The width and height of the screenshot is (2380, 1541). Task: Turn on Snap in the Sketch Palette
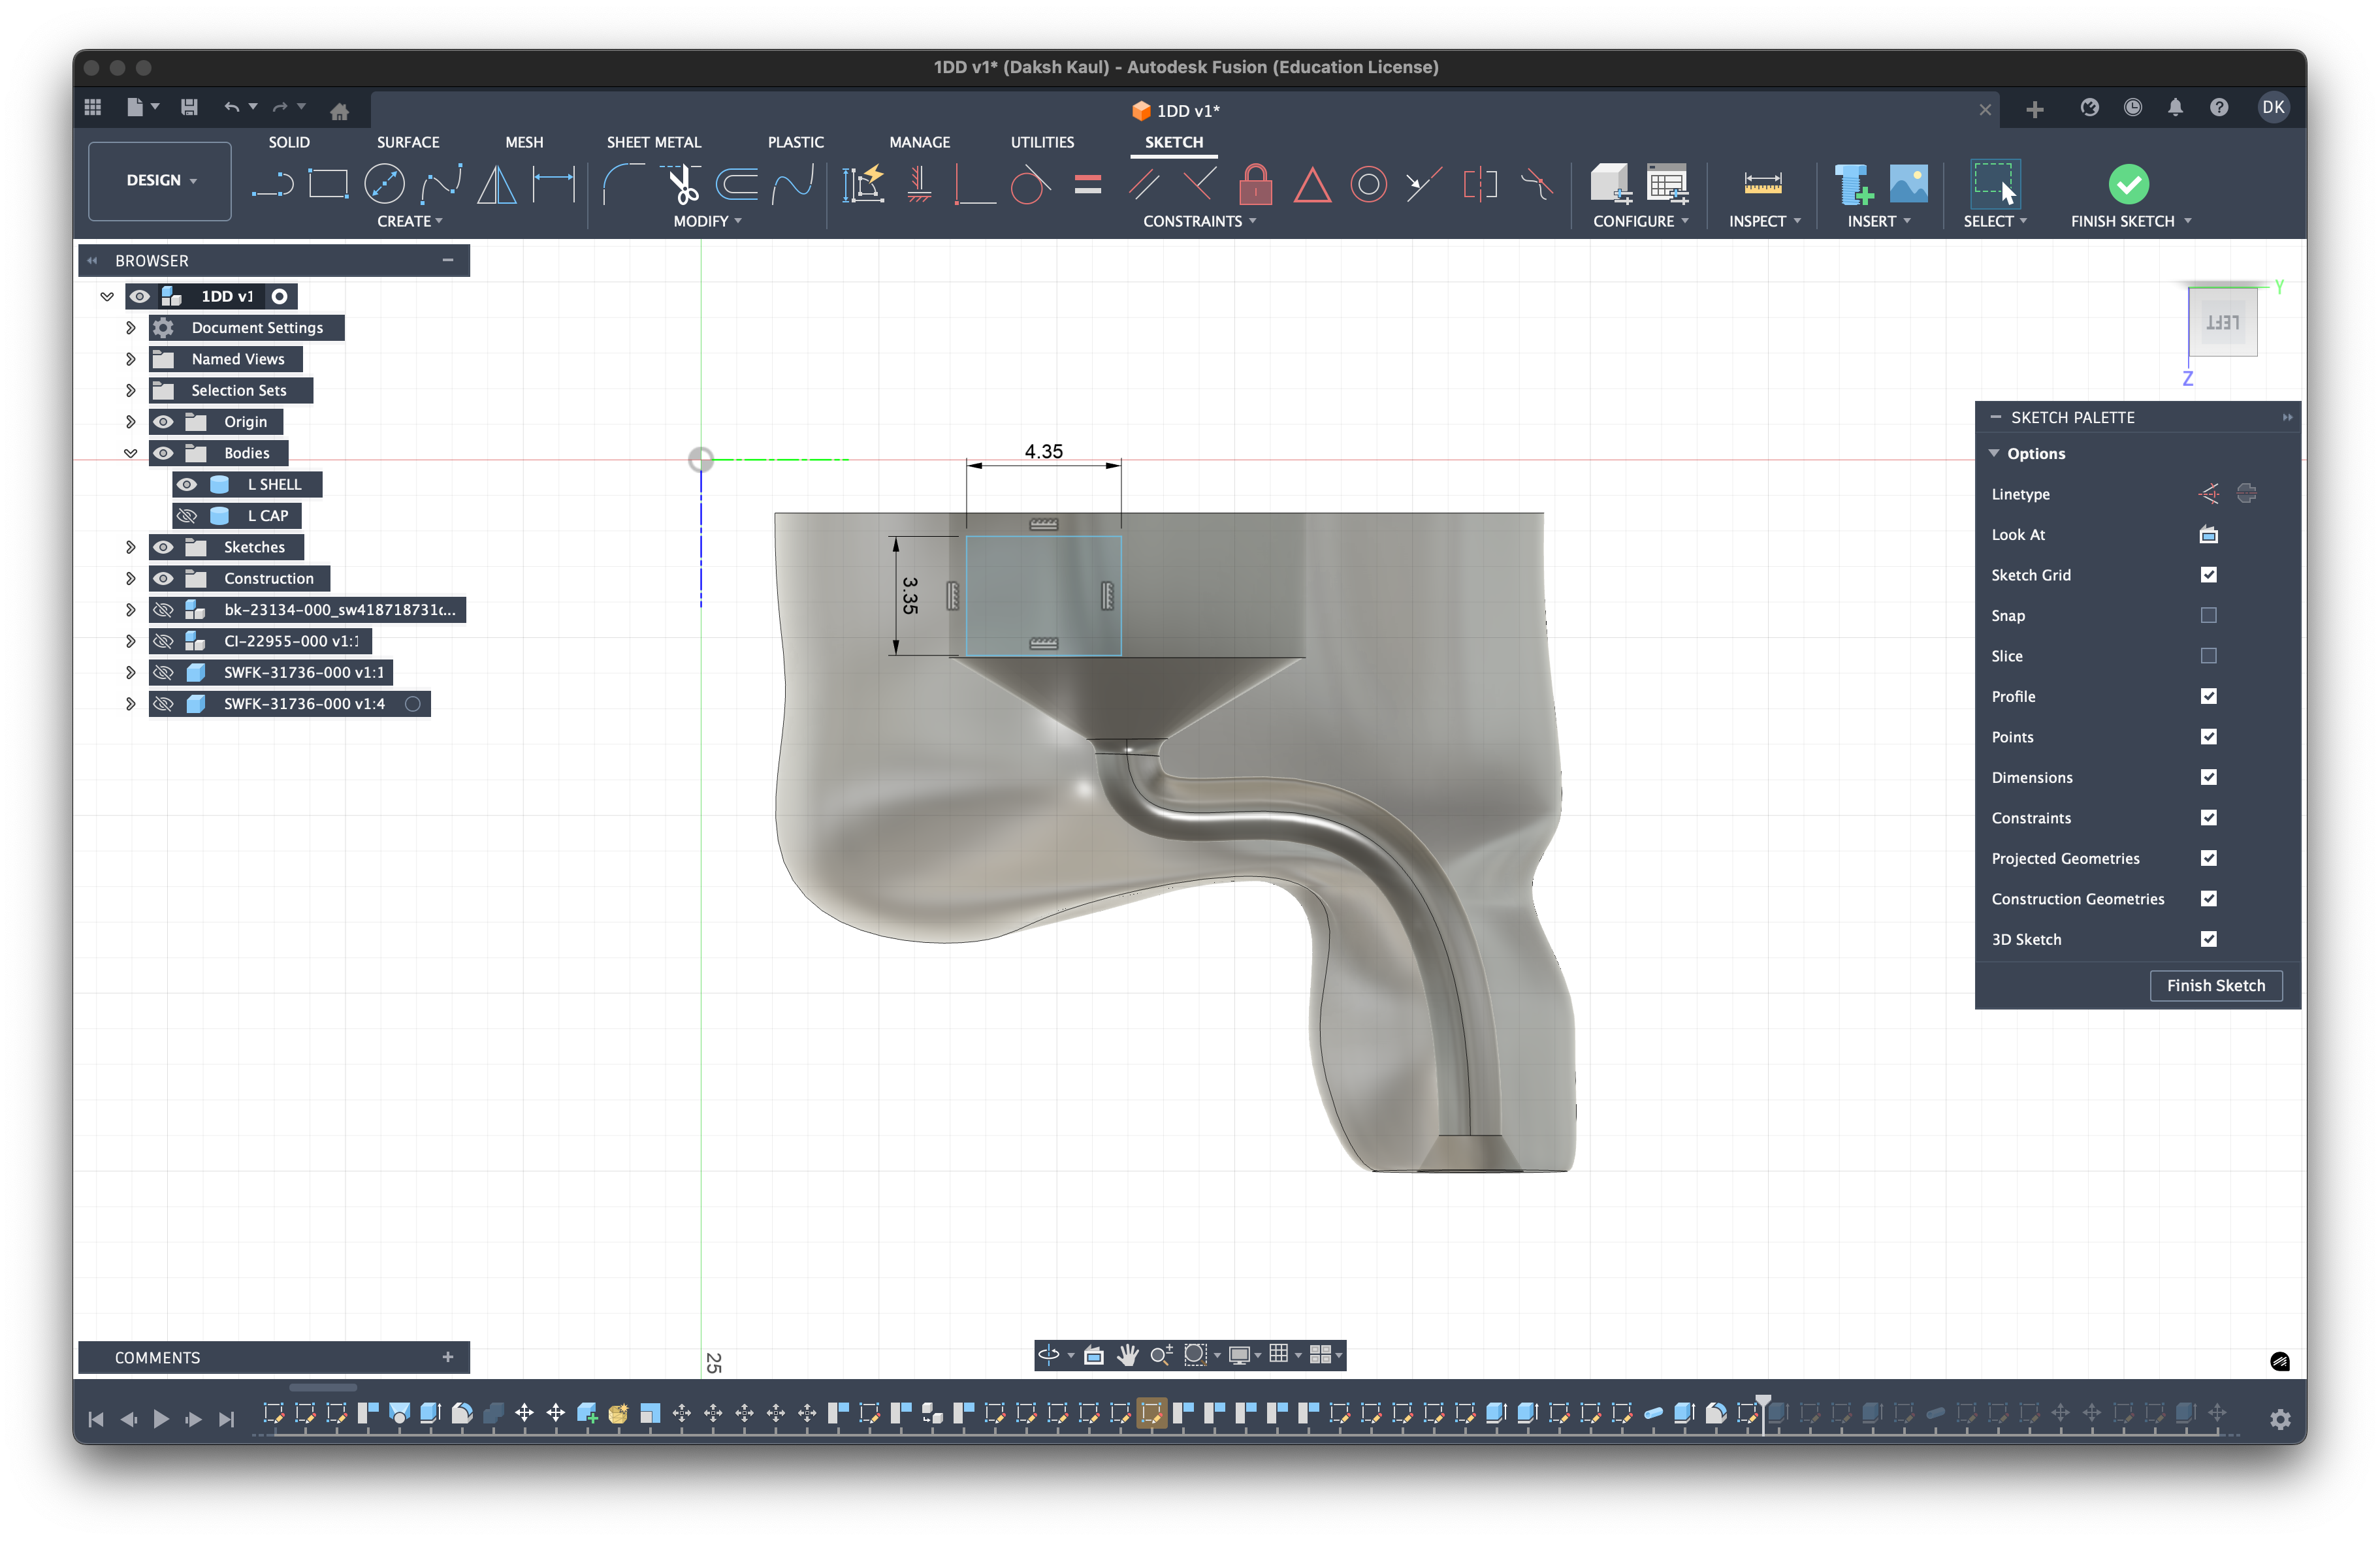tap(2210, 615)
